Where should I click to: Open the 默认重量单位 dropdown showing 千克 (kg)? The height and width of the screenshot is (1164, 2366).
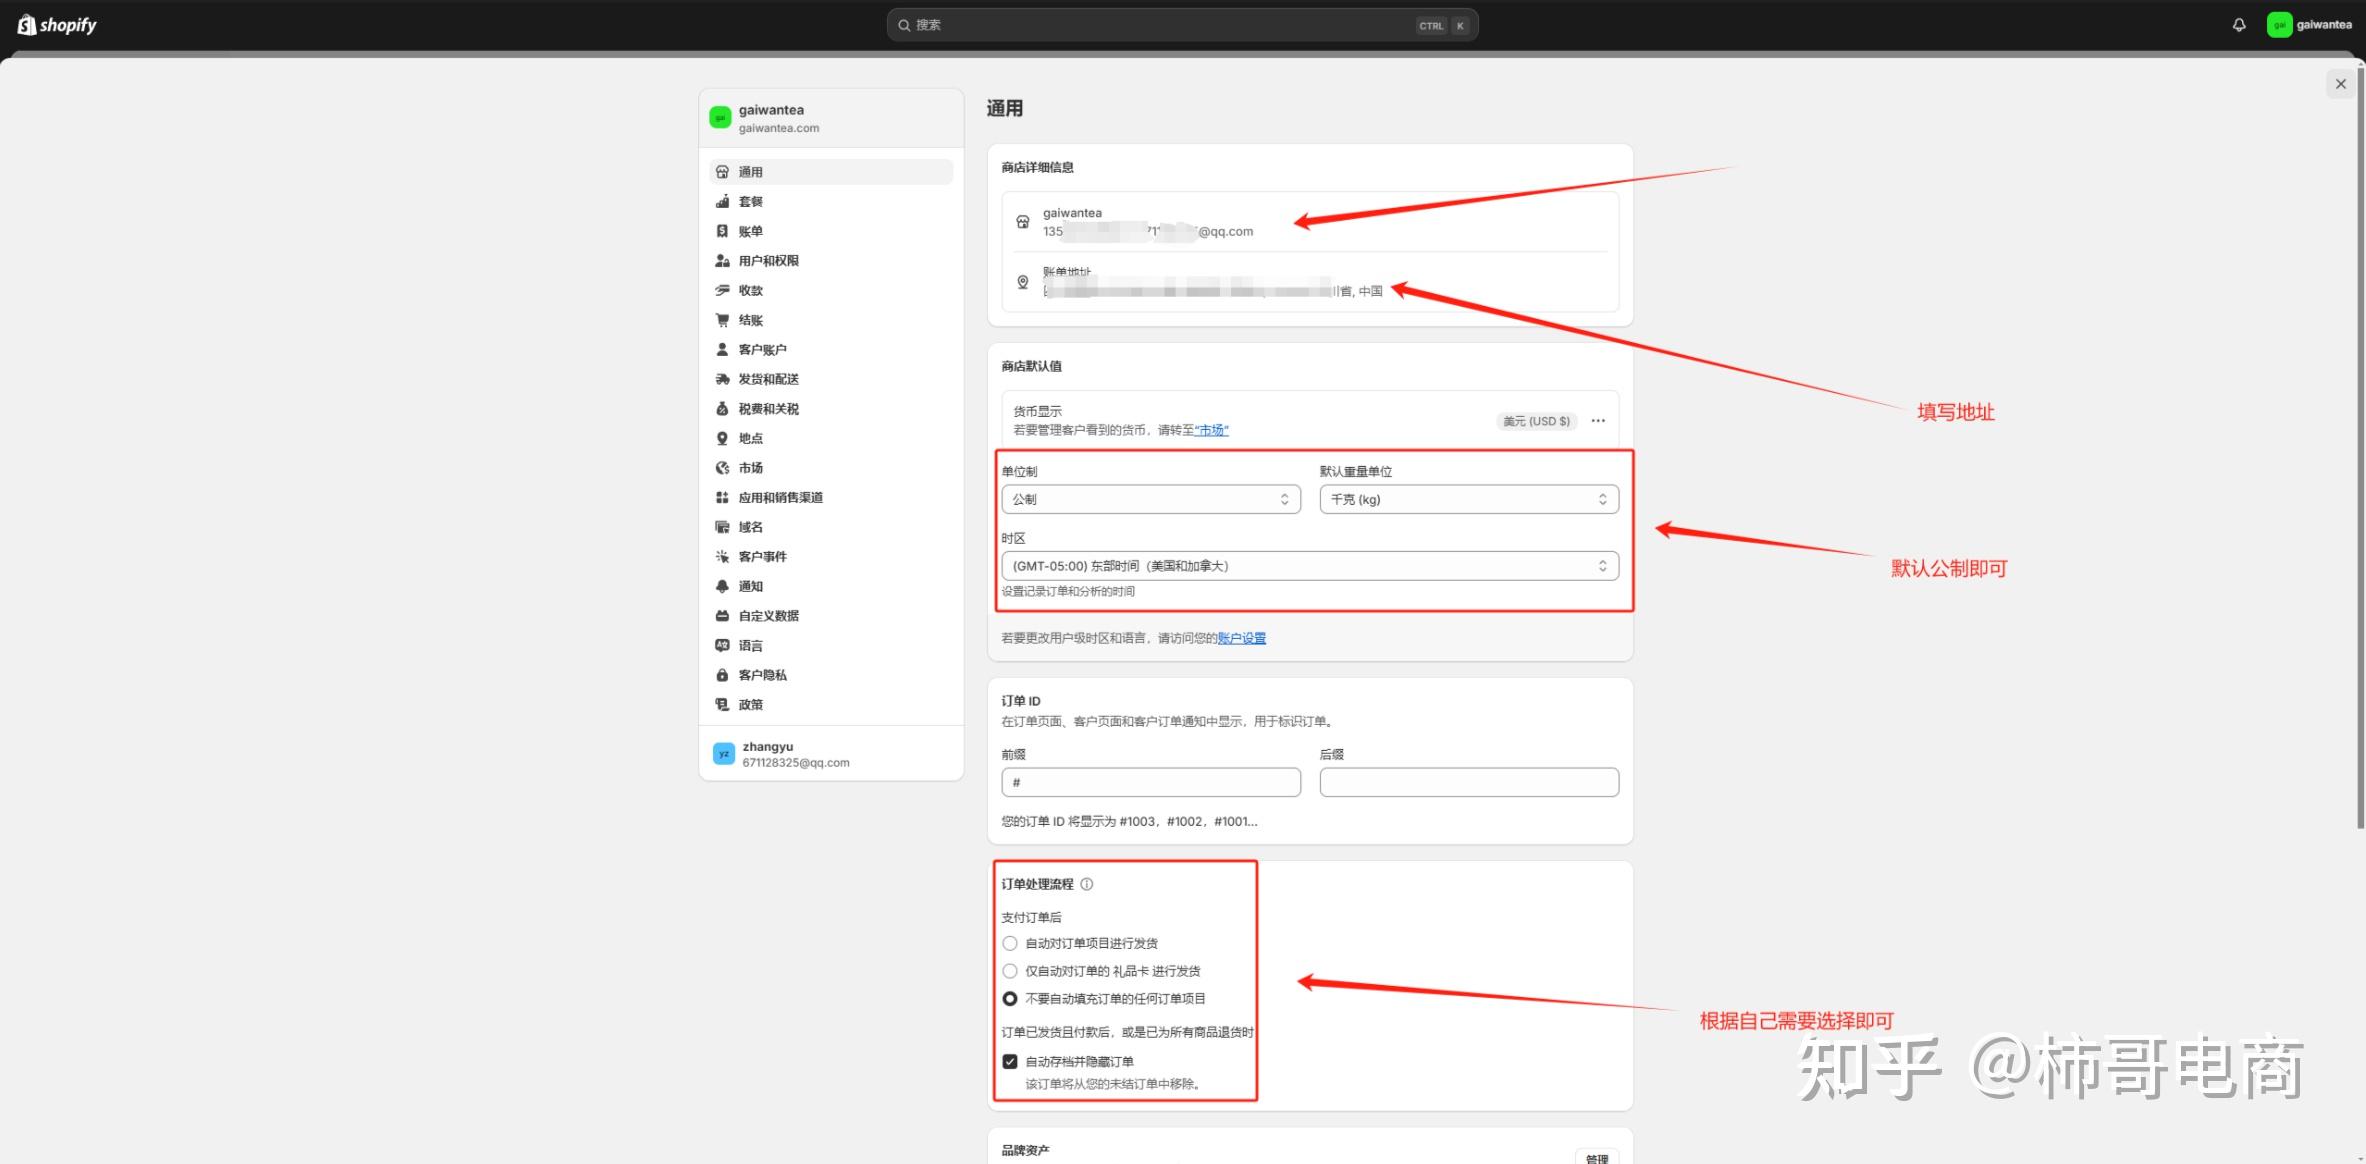point(1469,499)
